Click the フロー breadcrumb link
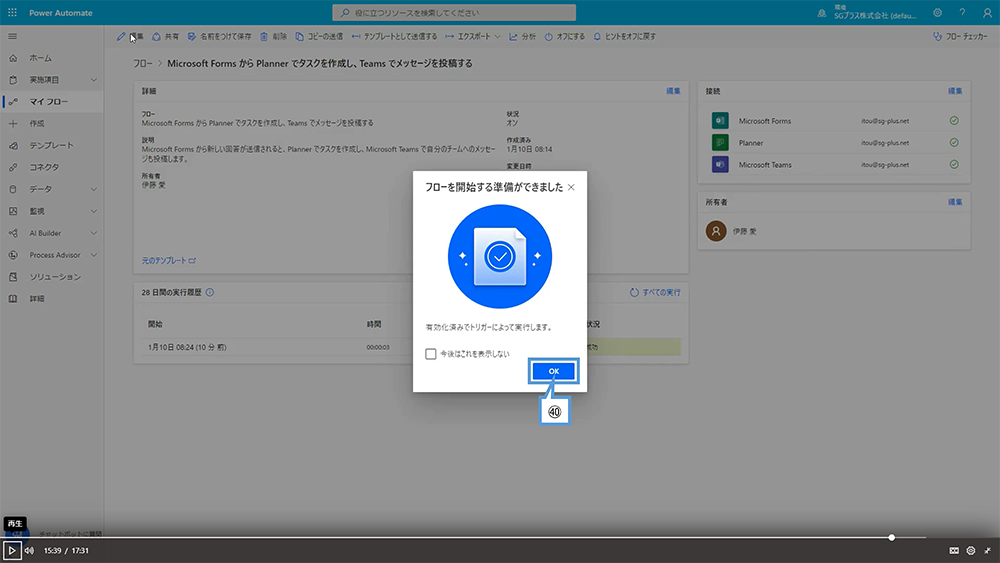The height and width of the screenshot is (563, 1000). pos(142,64)
